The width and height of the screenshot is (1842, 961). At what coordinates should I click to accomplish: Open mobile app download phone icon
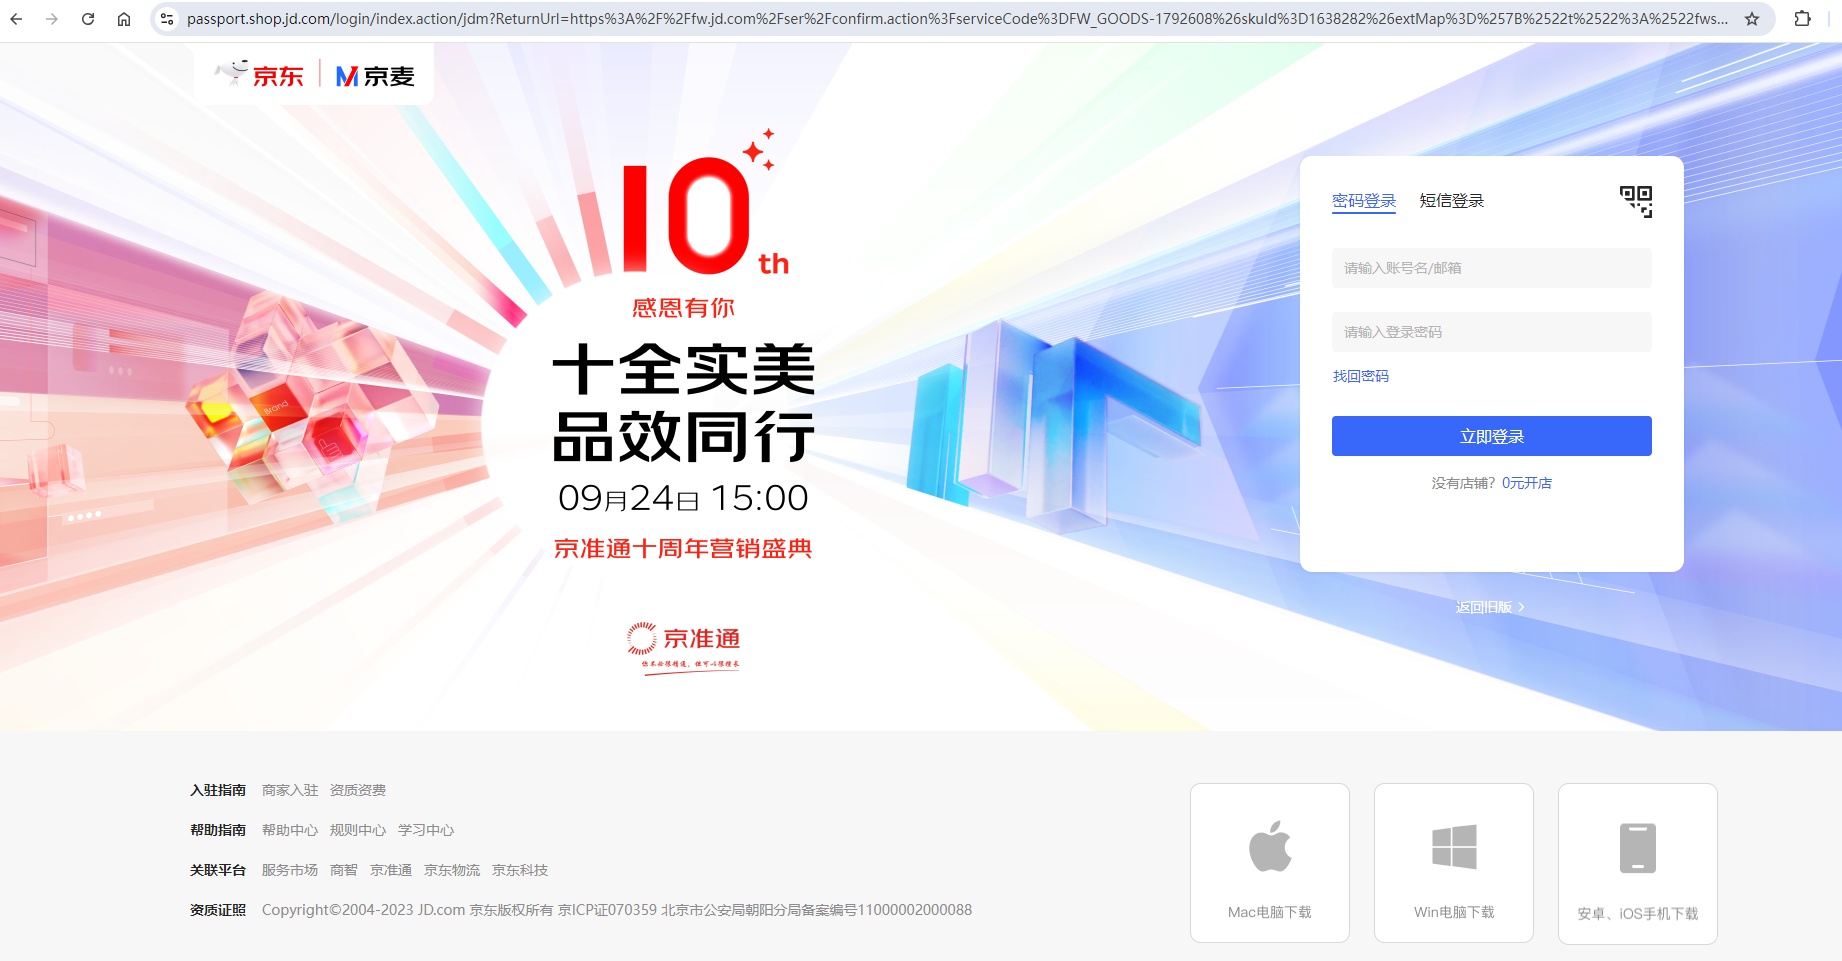[x=1638, y=848]
